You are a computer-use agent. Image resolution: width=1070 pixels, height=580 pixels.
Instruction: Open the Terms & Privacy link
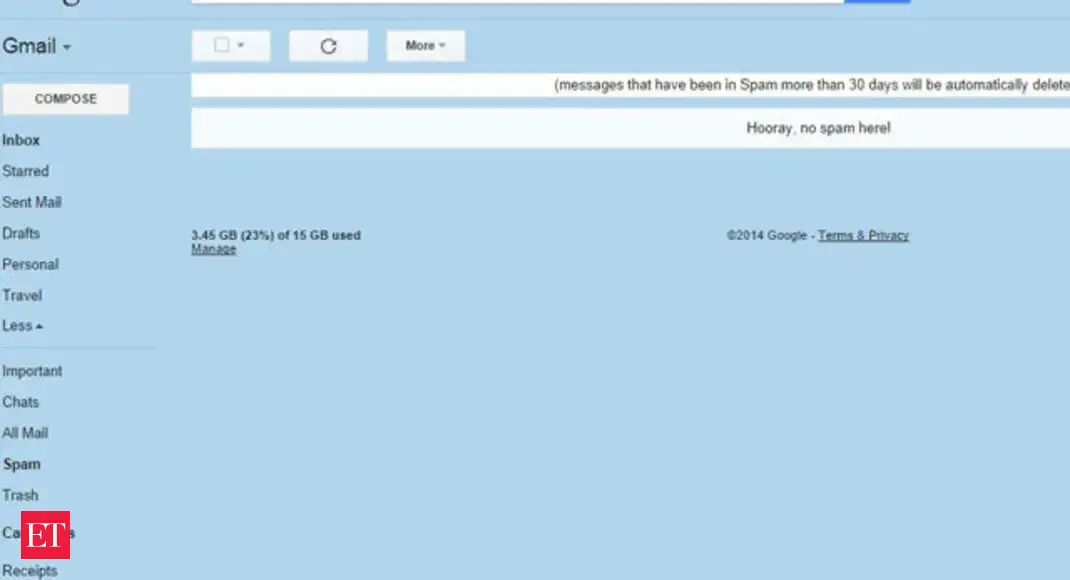862,235
